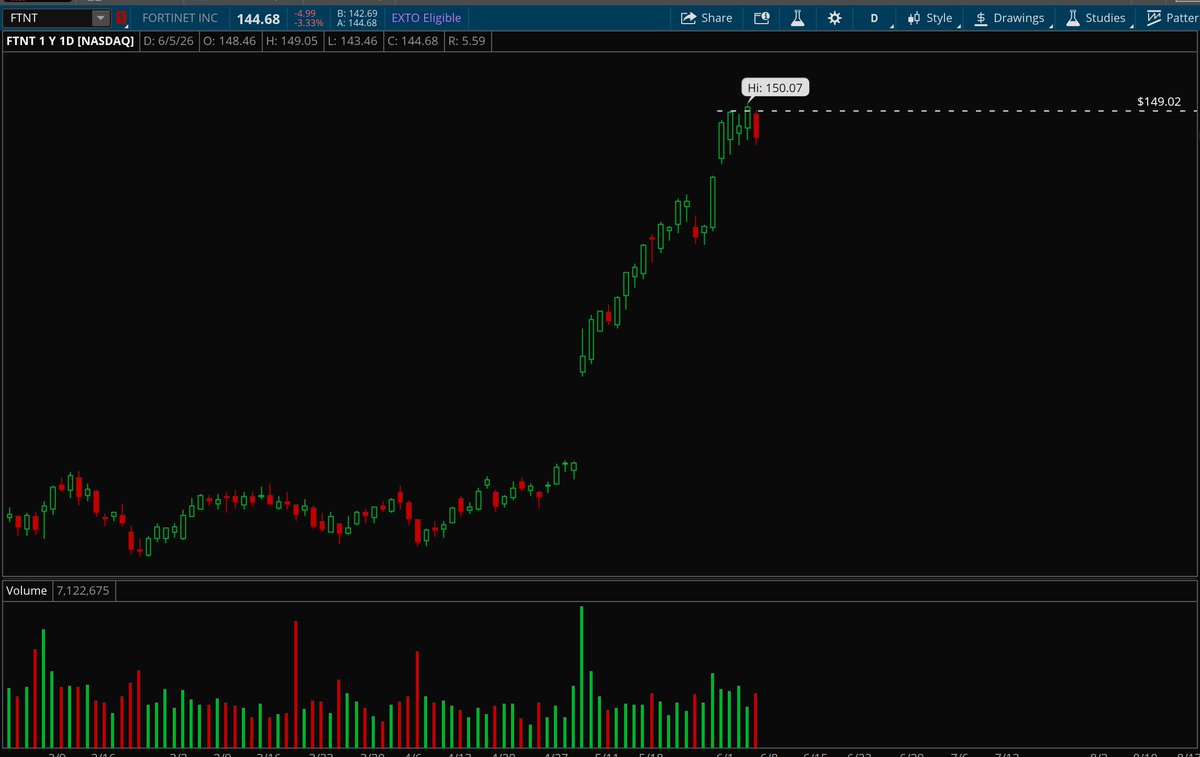Click the Share button

(x=706, y=18)
